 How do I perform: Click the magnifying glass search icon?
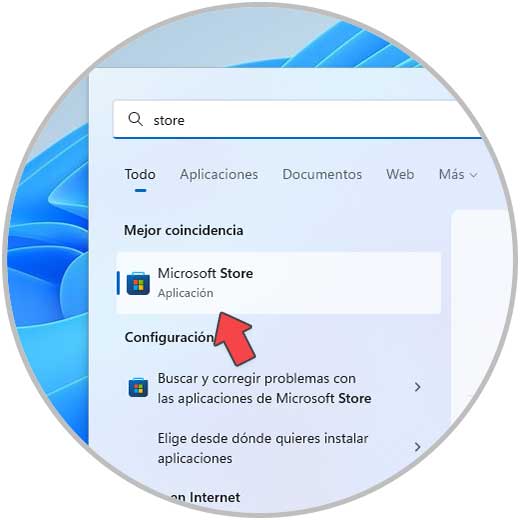(x=135, y=119)
